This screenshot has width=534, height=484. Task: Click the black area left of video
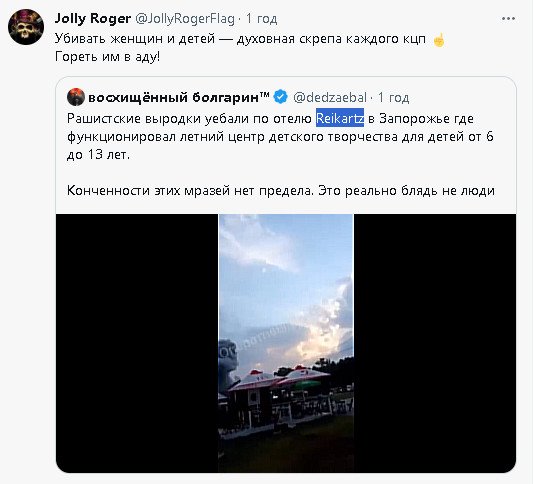[x=137, y=343]
